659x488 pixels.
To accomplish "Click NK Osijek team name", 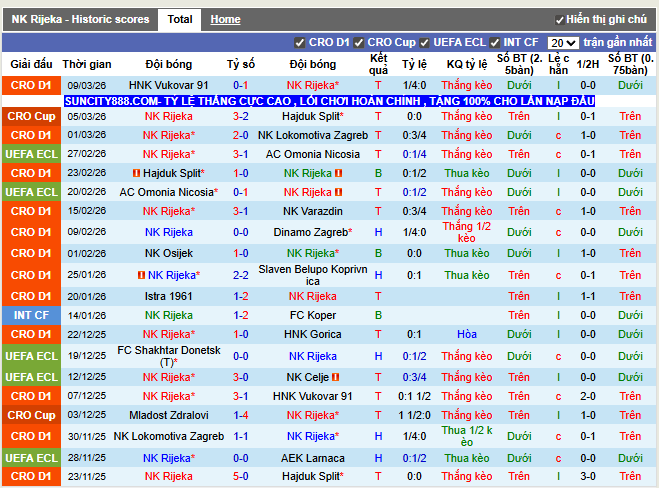I will (169, 253).
